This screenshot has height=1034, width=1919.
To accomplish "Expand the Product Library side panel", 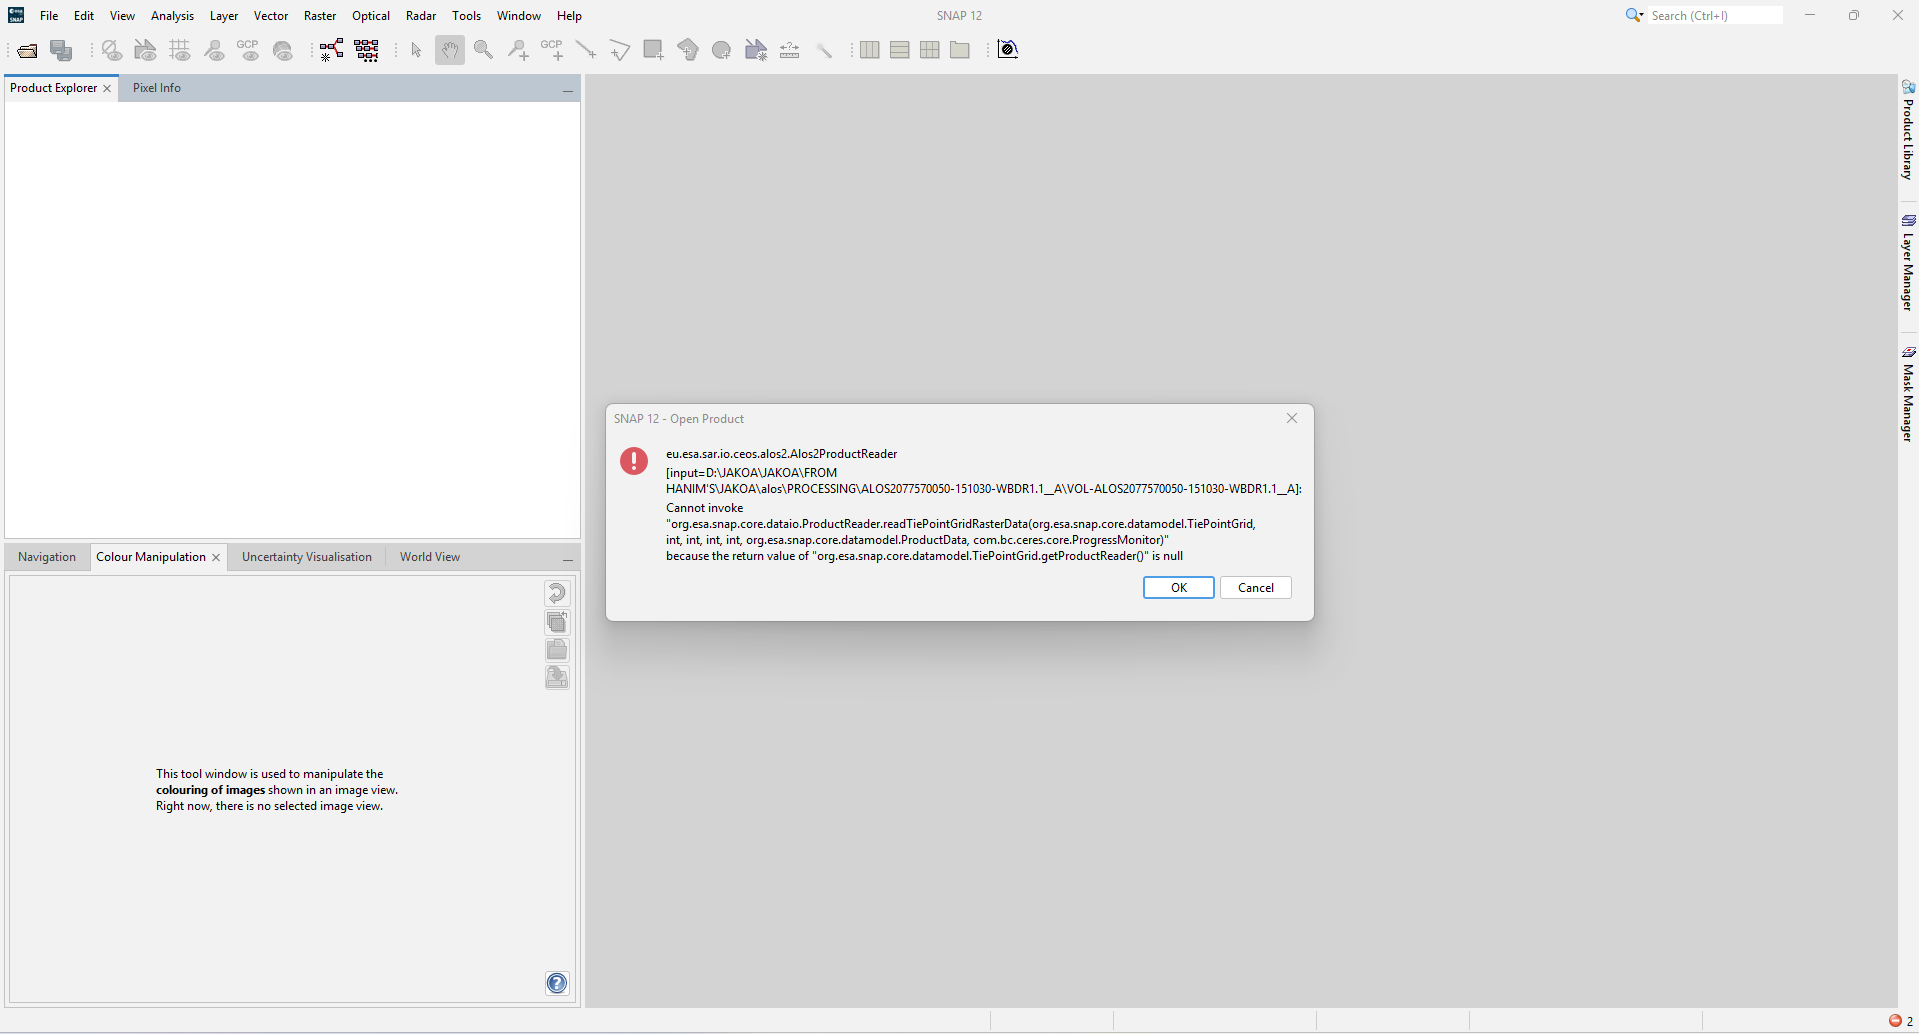I will point(1908,131).
